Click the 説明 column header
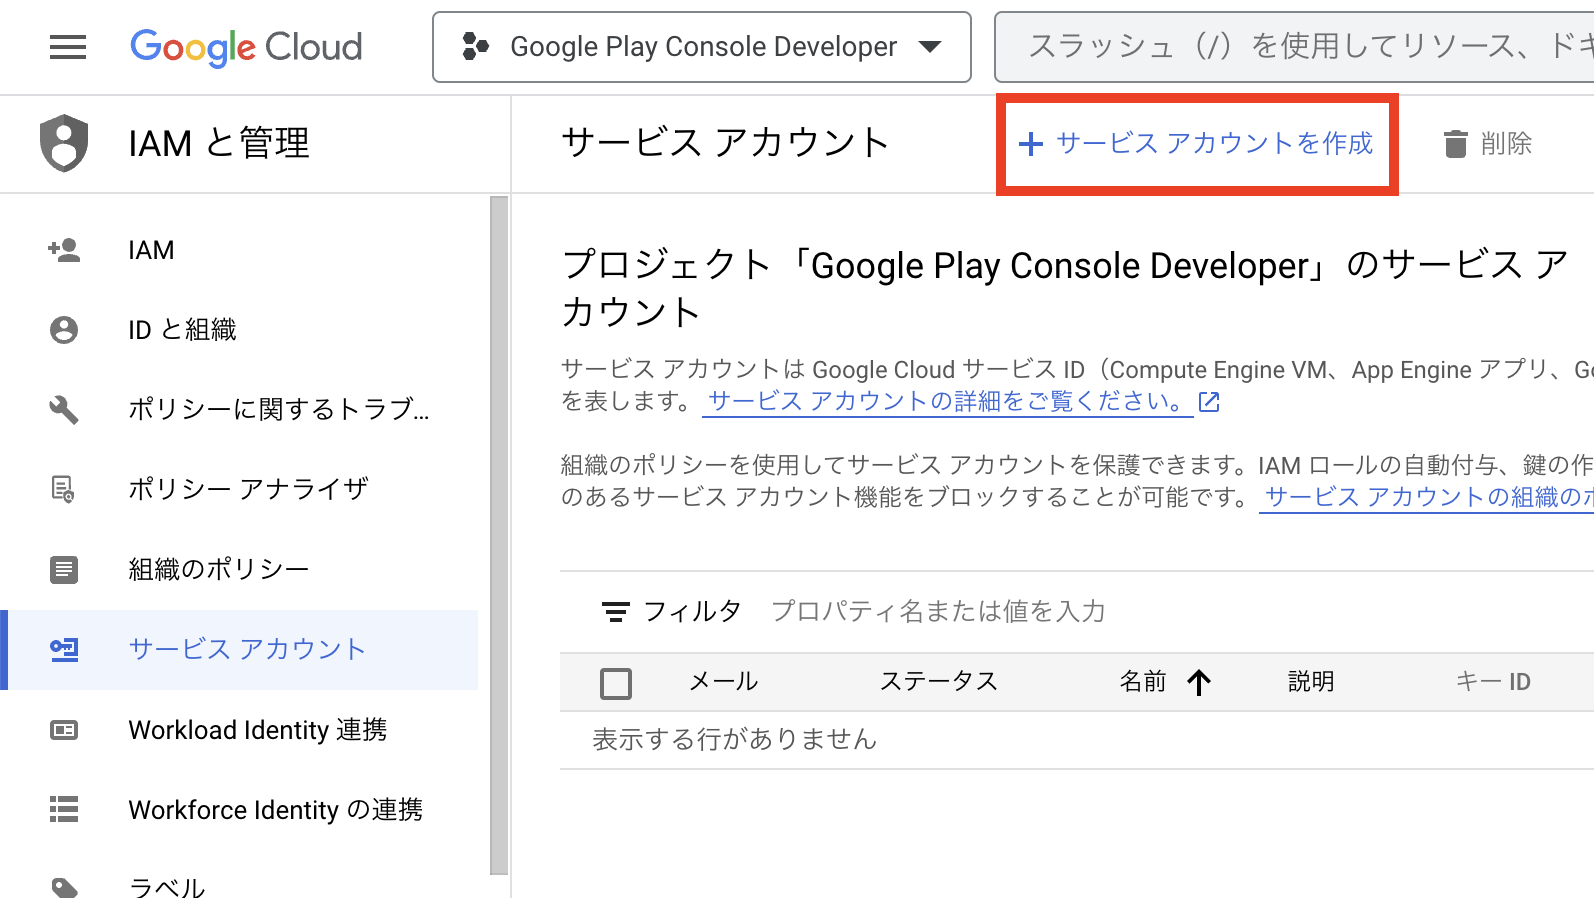This screenshot has width=1594, height=898. click(x=1311, y=682)
